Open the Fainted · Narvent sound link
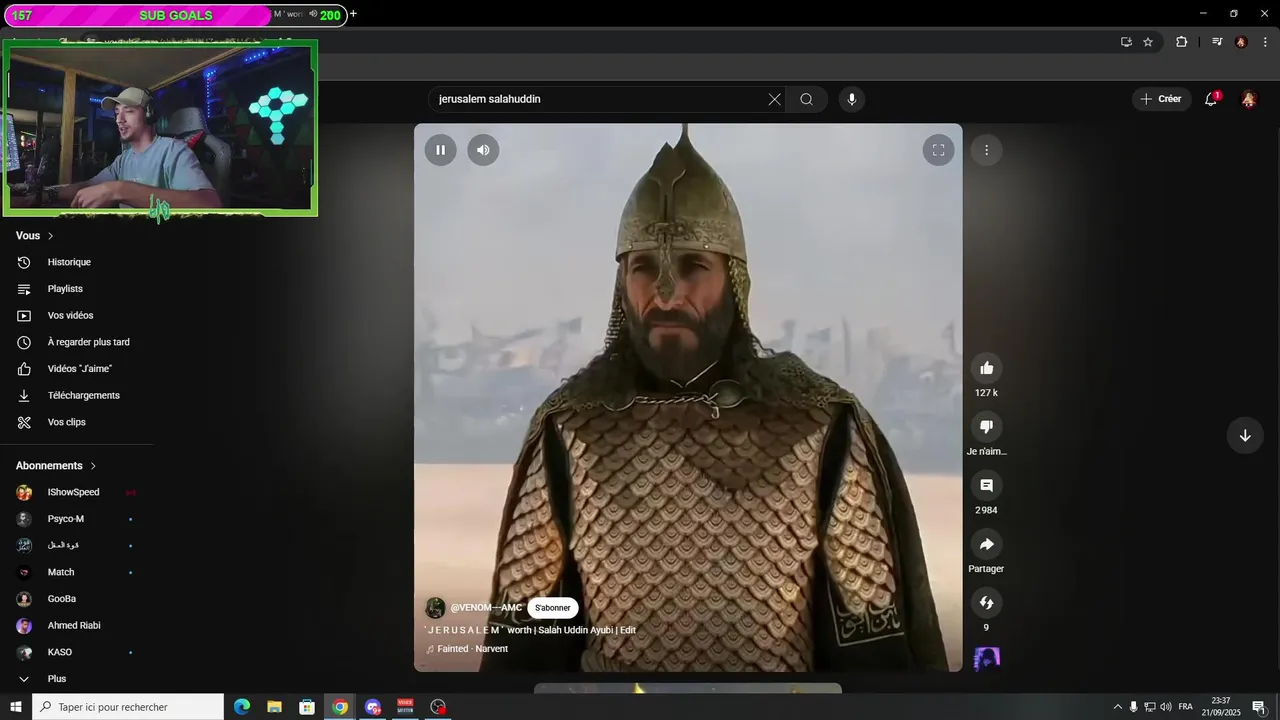 [472, 649]
